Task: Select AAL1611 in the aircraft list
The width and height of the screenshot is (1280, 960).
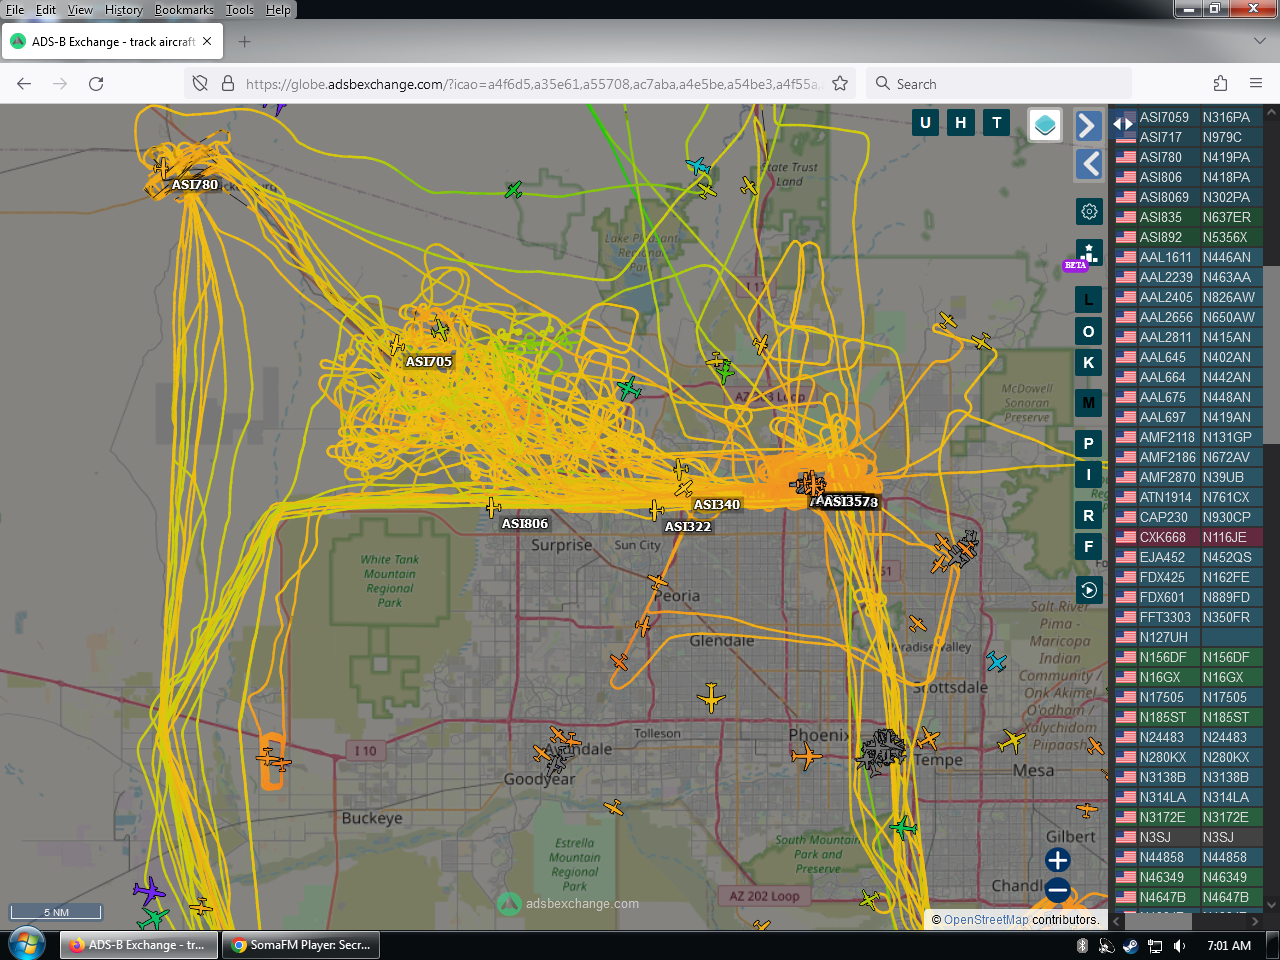Action: coord(1188,257)
